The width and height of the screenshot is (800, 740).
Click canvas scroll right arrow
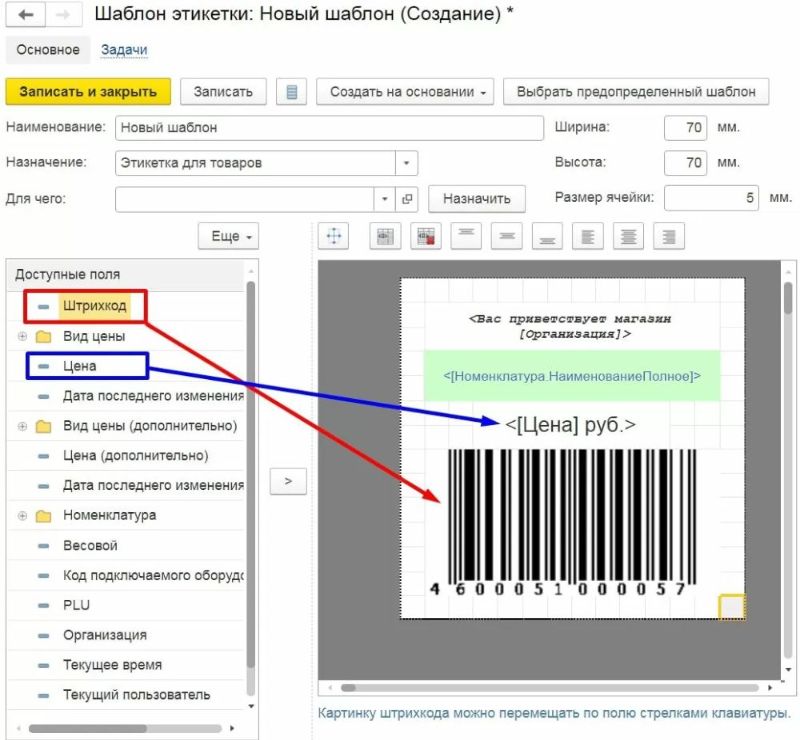click(770, 688)
